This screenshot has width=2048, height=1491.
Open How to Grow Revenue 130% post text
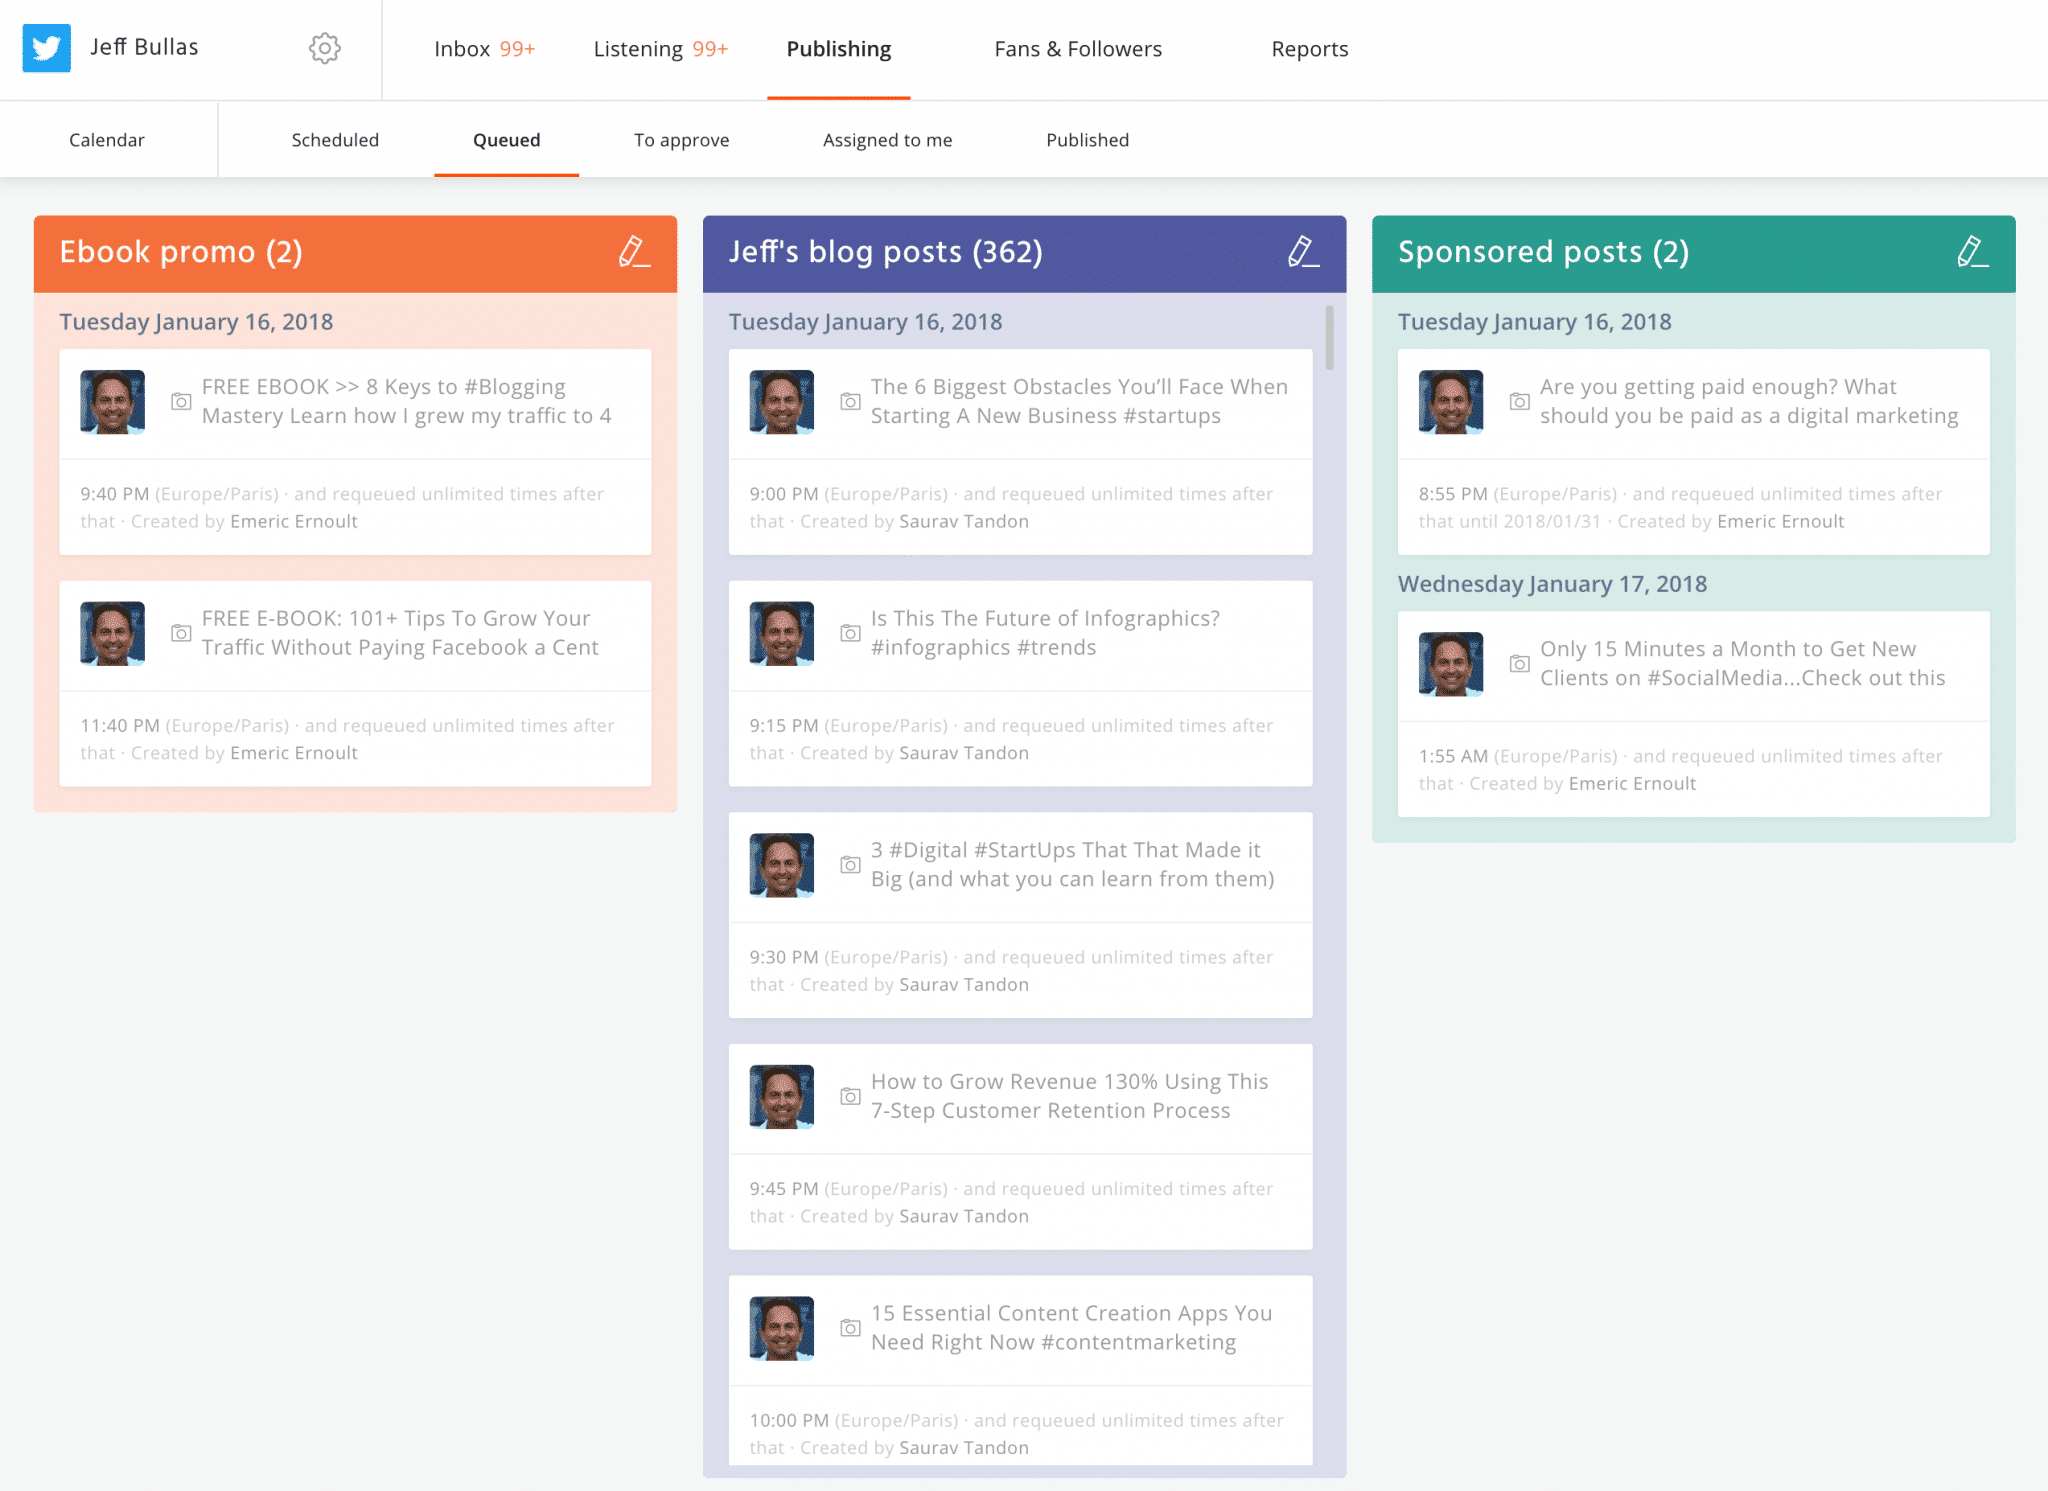tap(1069, 1096)
